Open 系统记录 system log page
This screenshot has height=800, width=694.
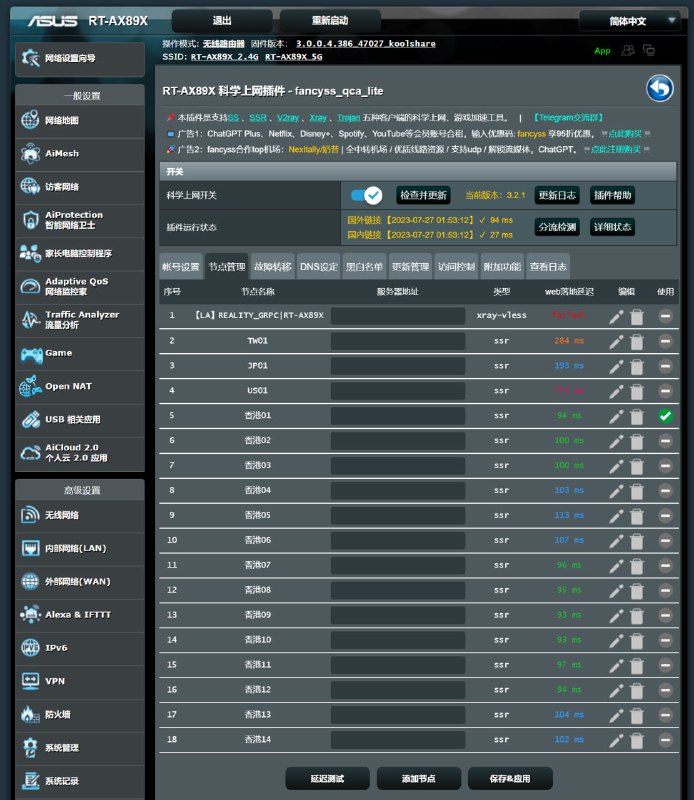[80, 781]
